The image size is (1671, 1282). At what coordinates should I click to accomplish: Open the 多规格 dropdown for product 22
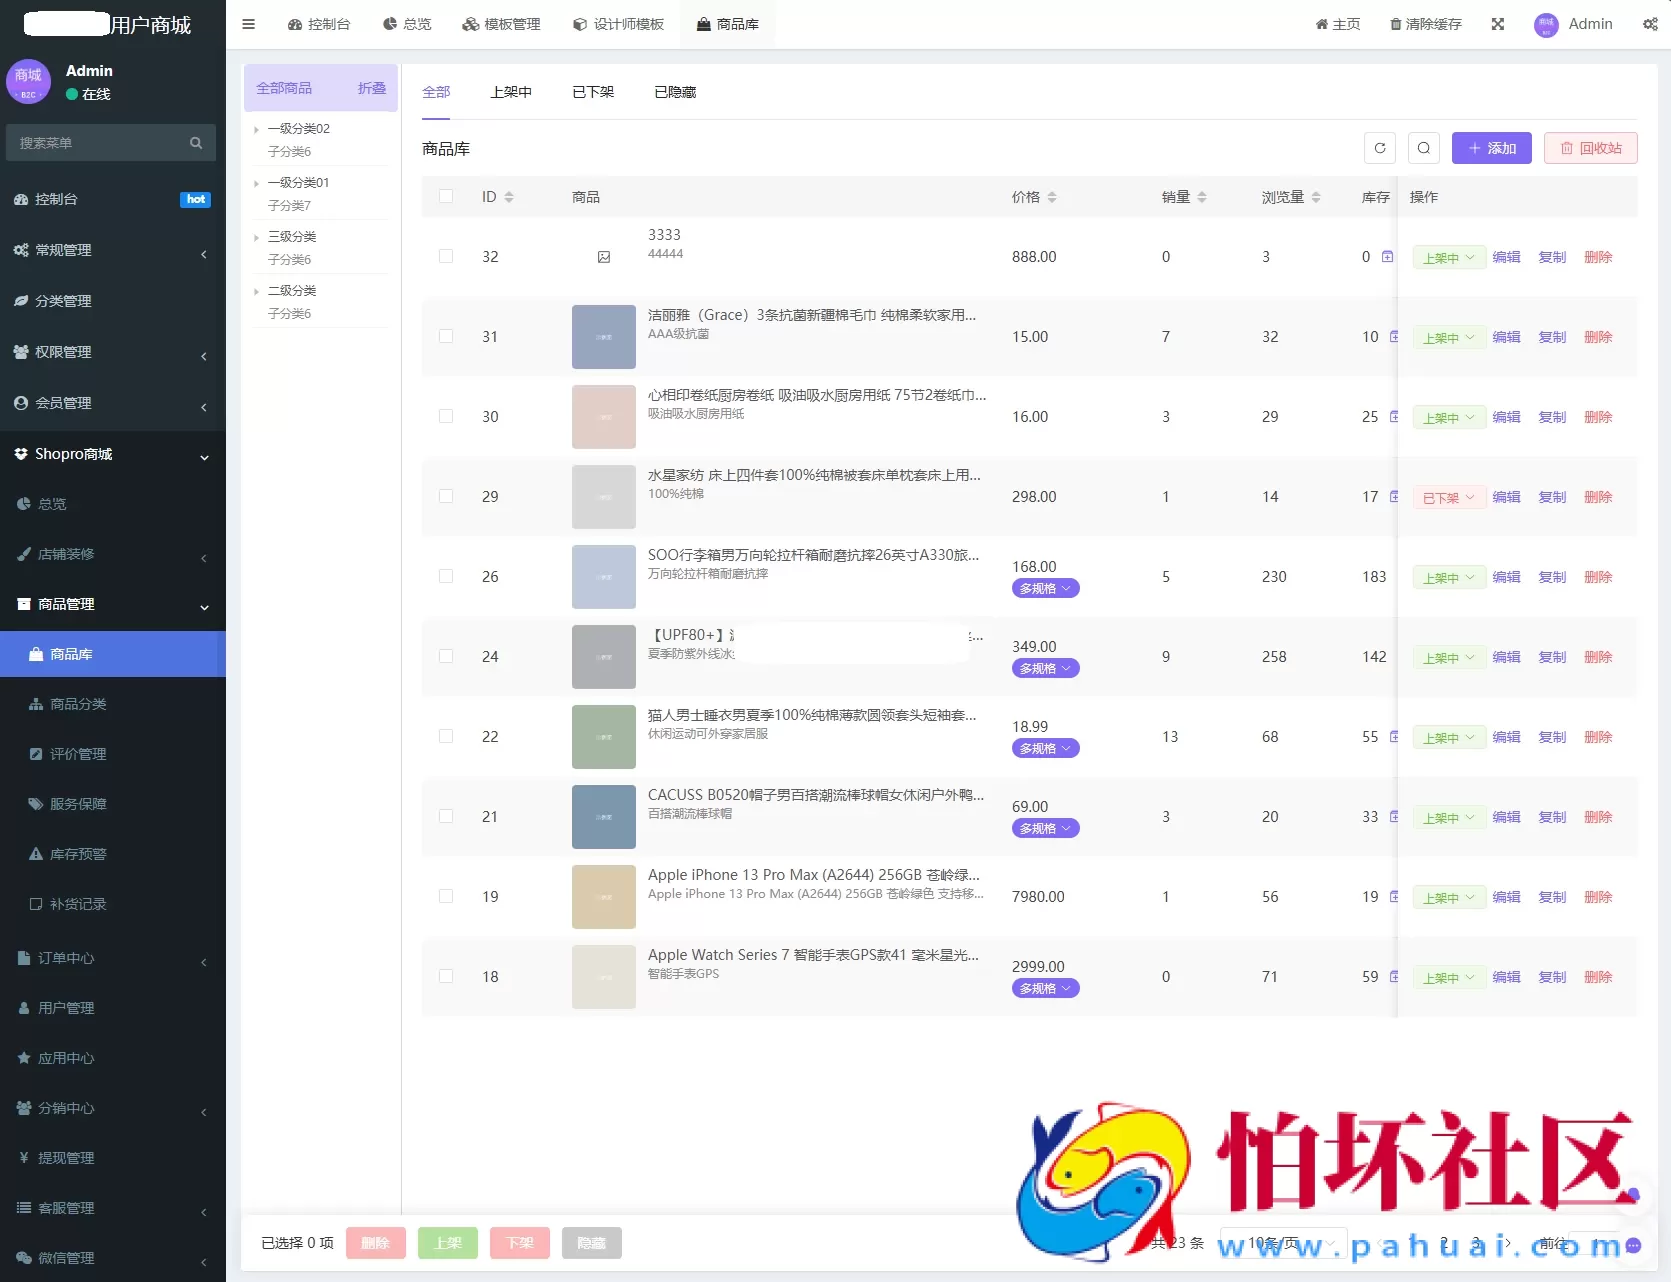coord(1044,747)
